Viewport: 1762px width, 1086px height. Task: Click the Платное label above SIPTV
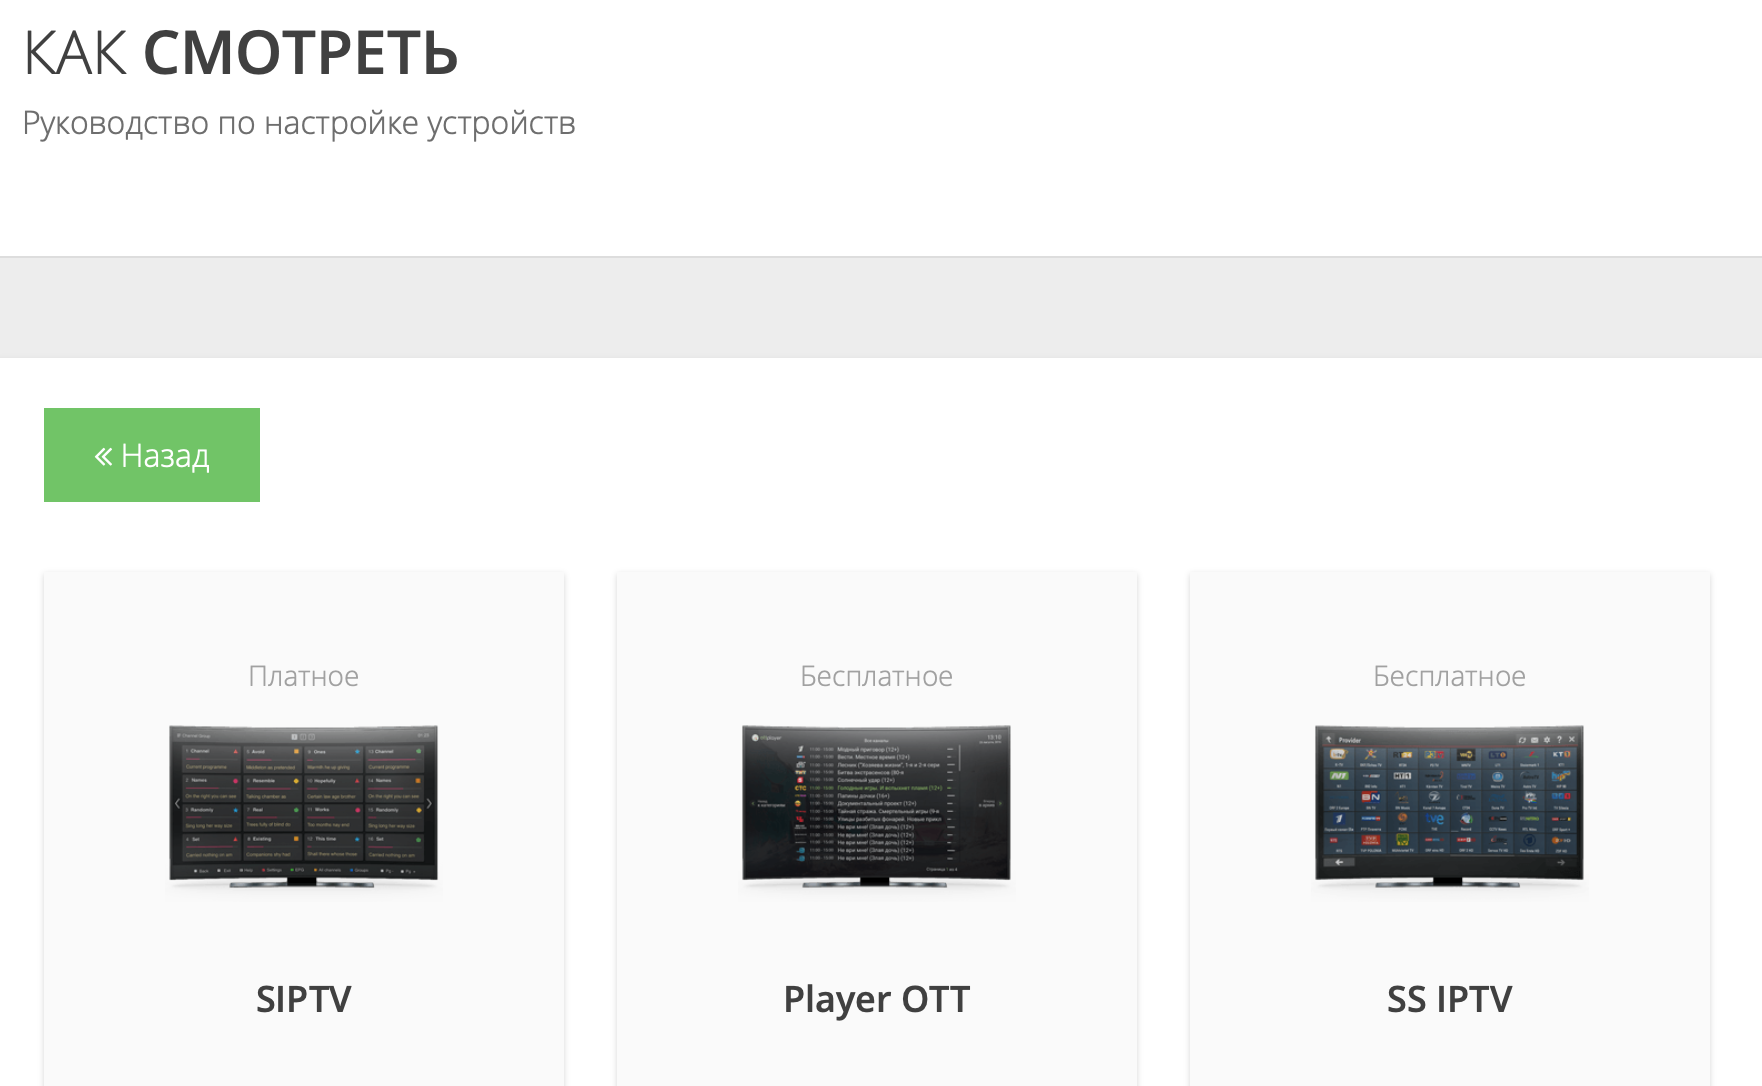click(x=303, y=677)
